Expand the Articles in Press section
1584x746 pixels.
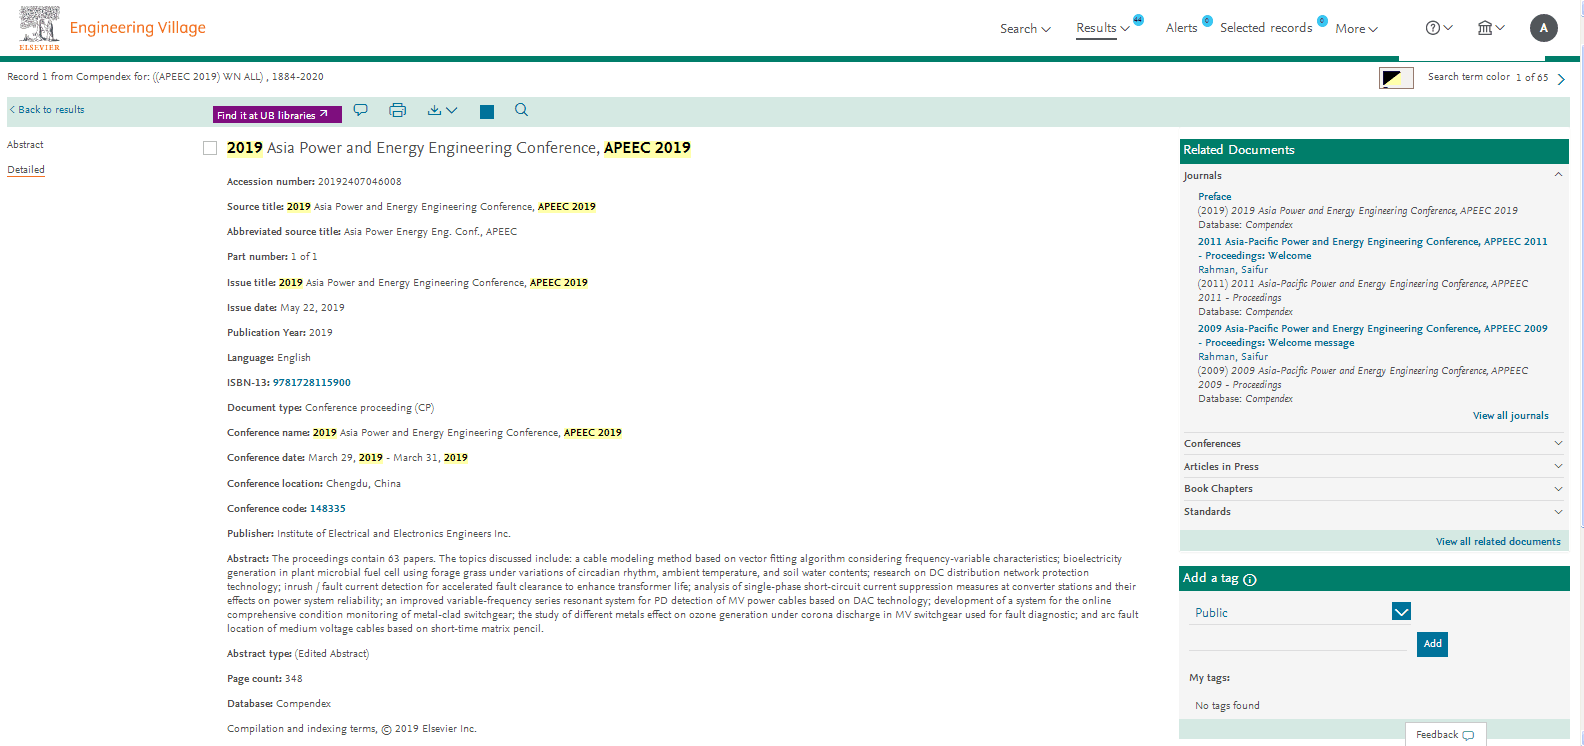tap(1558, 466)
